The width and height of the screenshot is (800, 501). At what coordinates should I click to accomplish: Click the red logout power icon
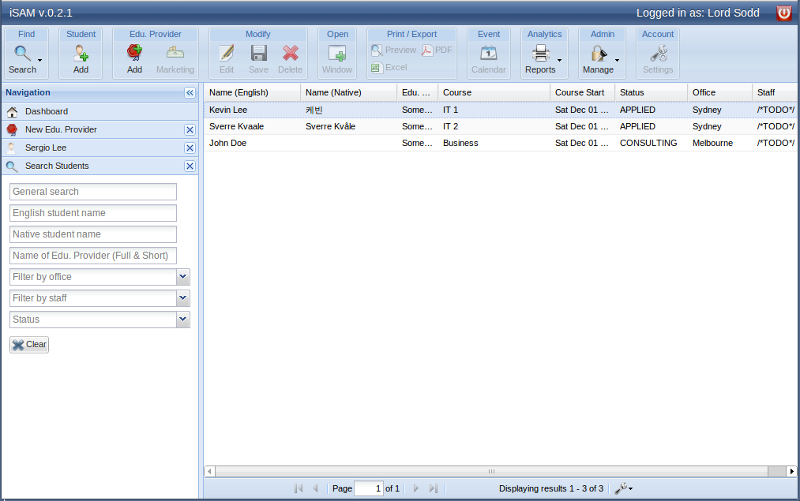tap(784, 13)
